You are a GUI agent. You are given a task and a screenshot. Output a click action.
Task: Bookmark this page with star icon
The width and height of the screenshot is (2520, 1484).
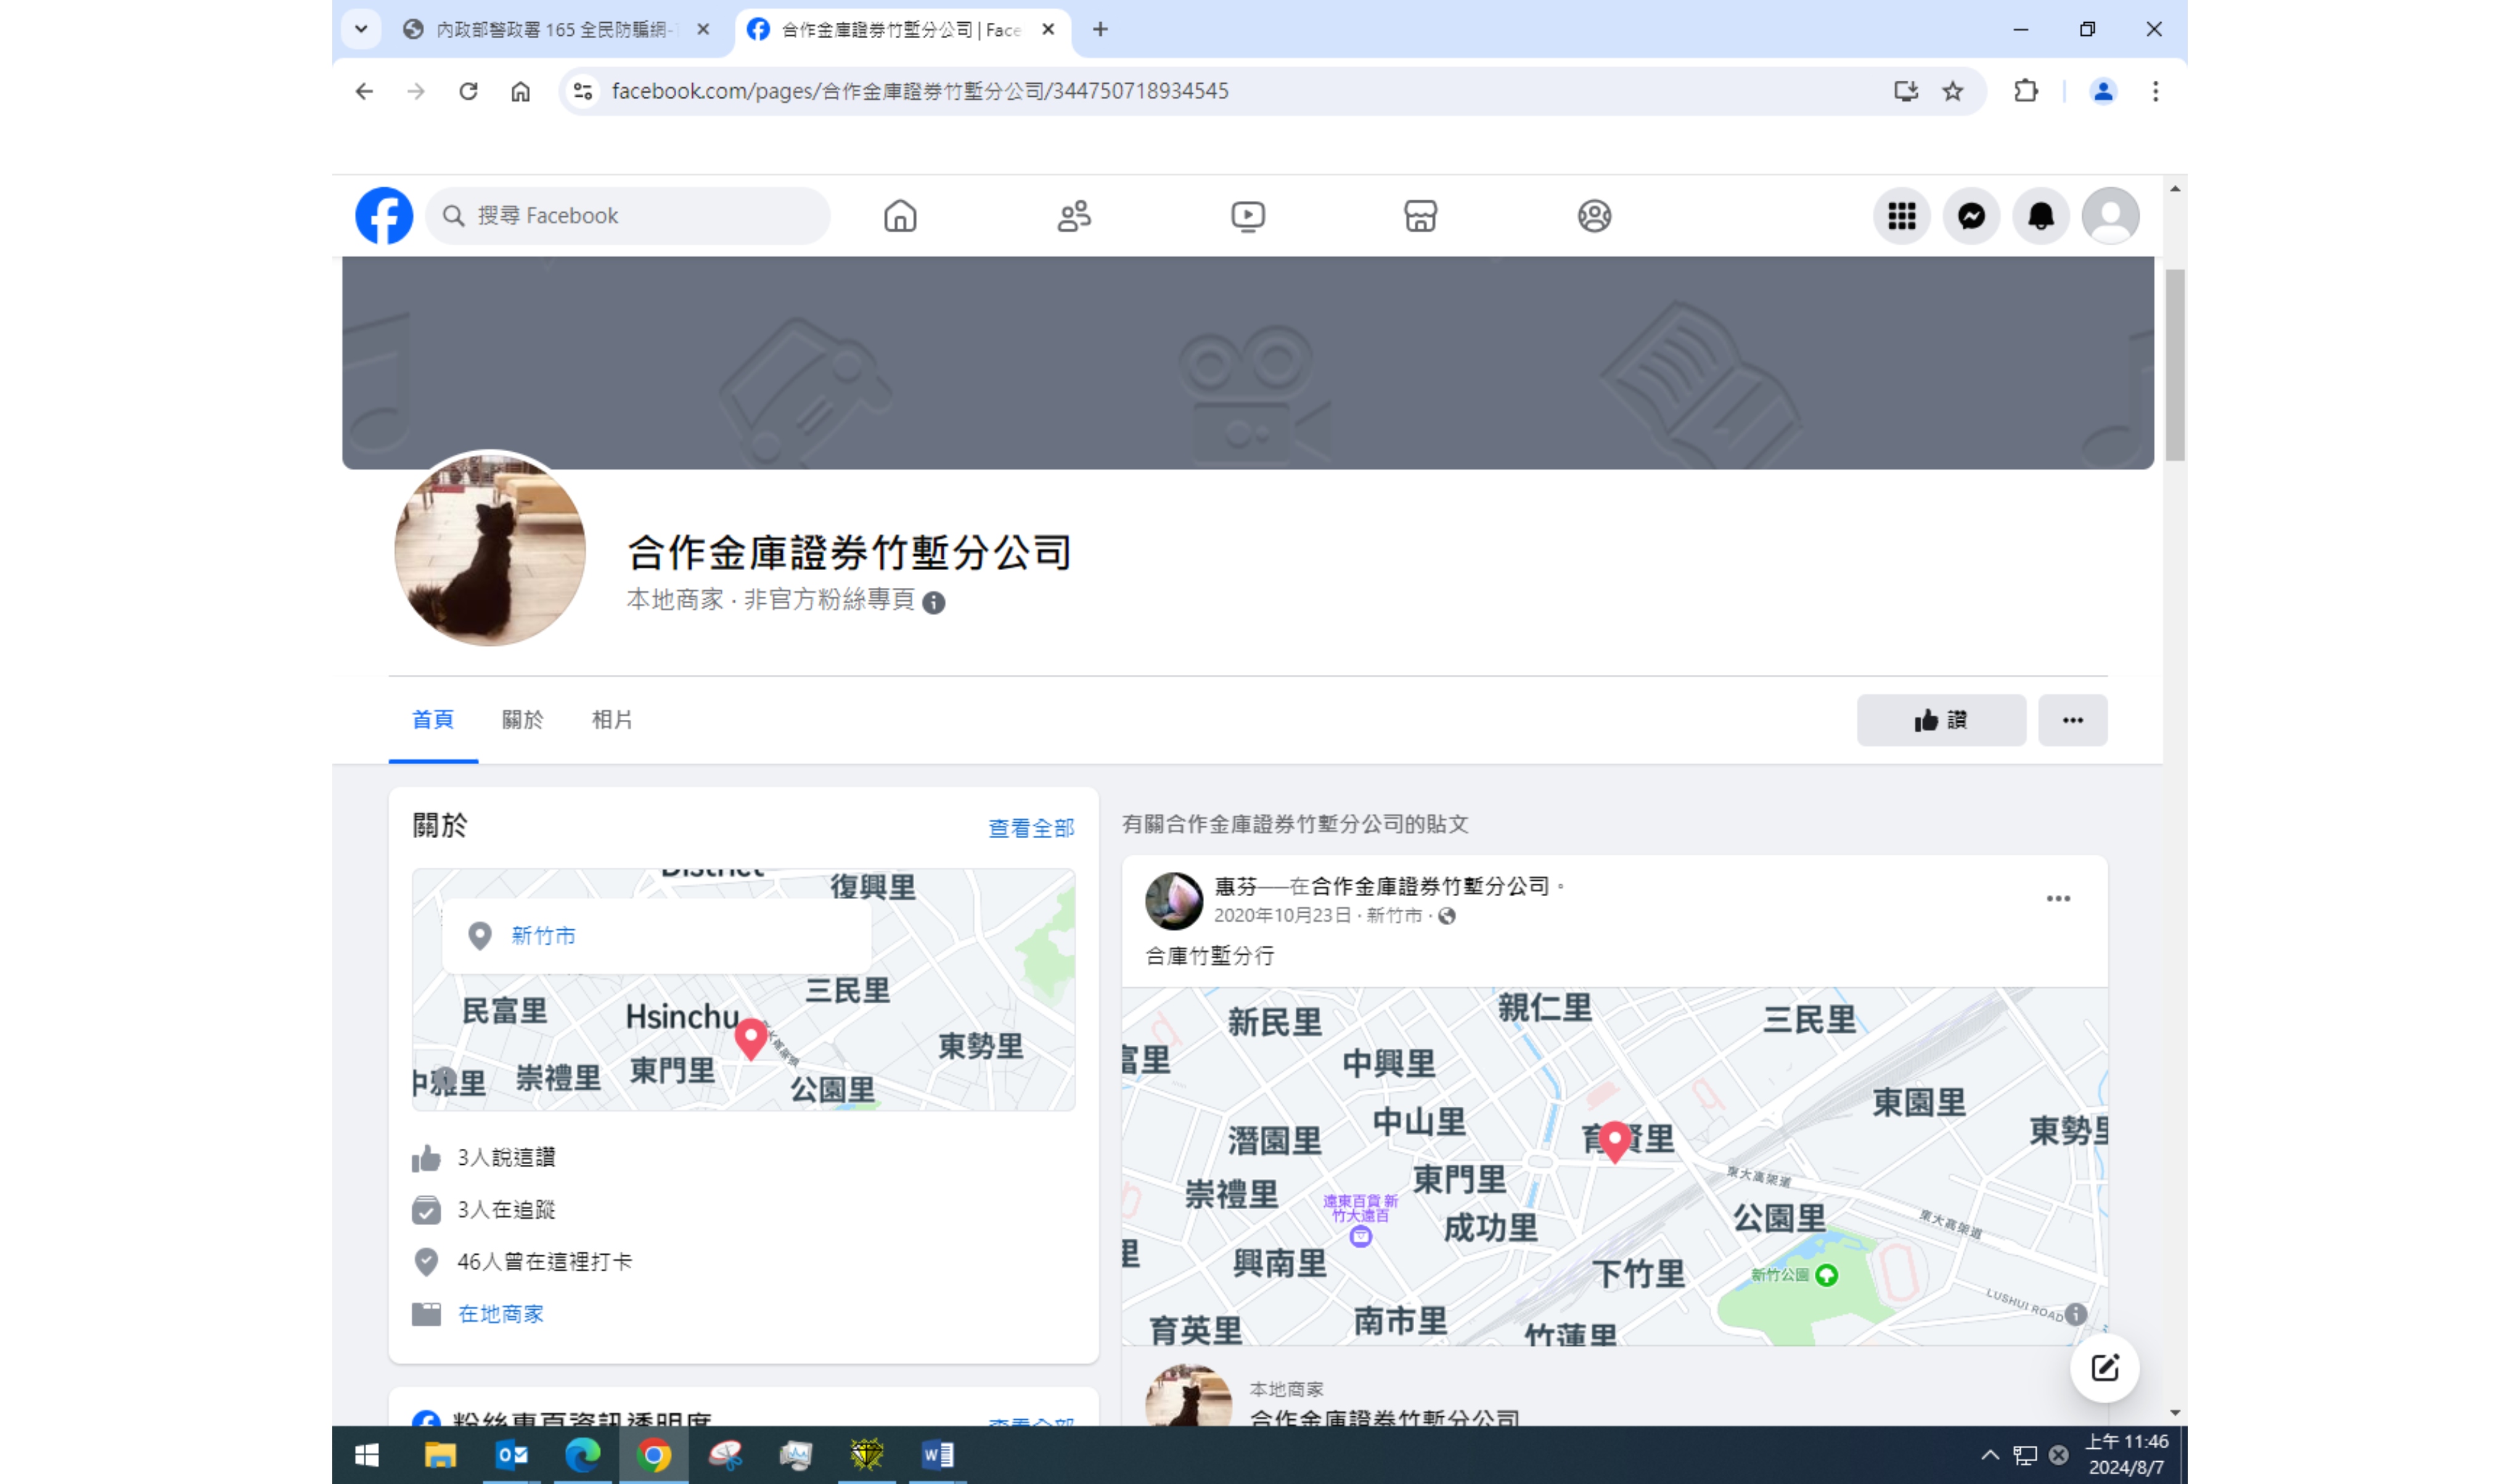coord(1952,91)
